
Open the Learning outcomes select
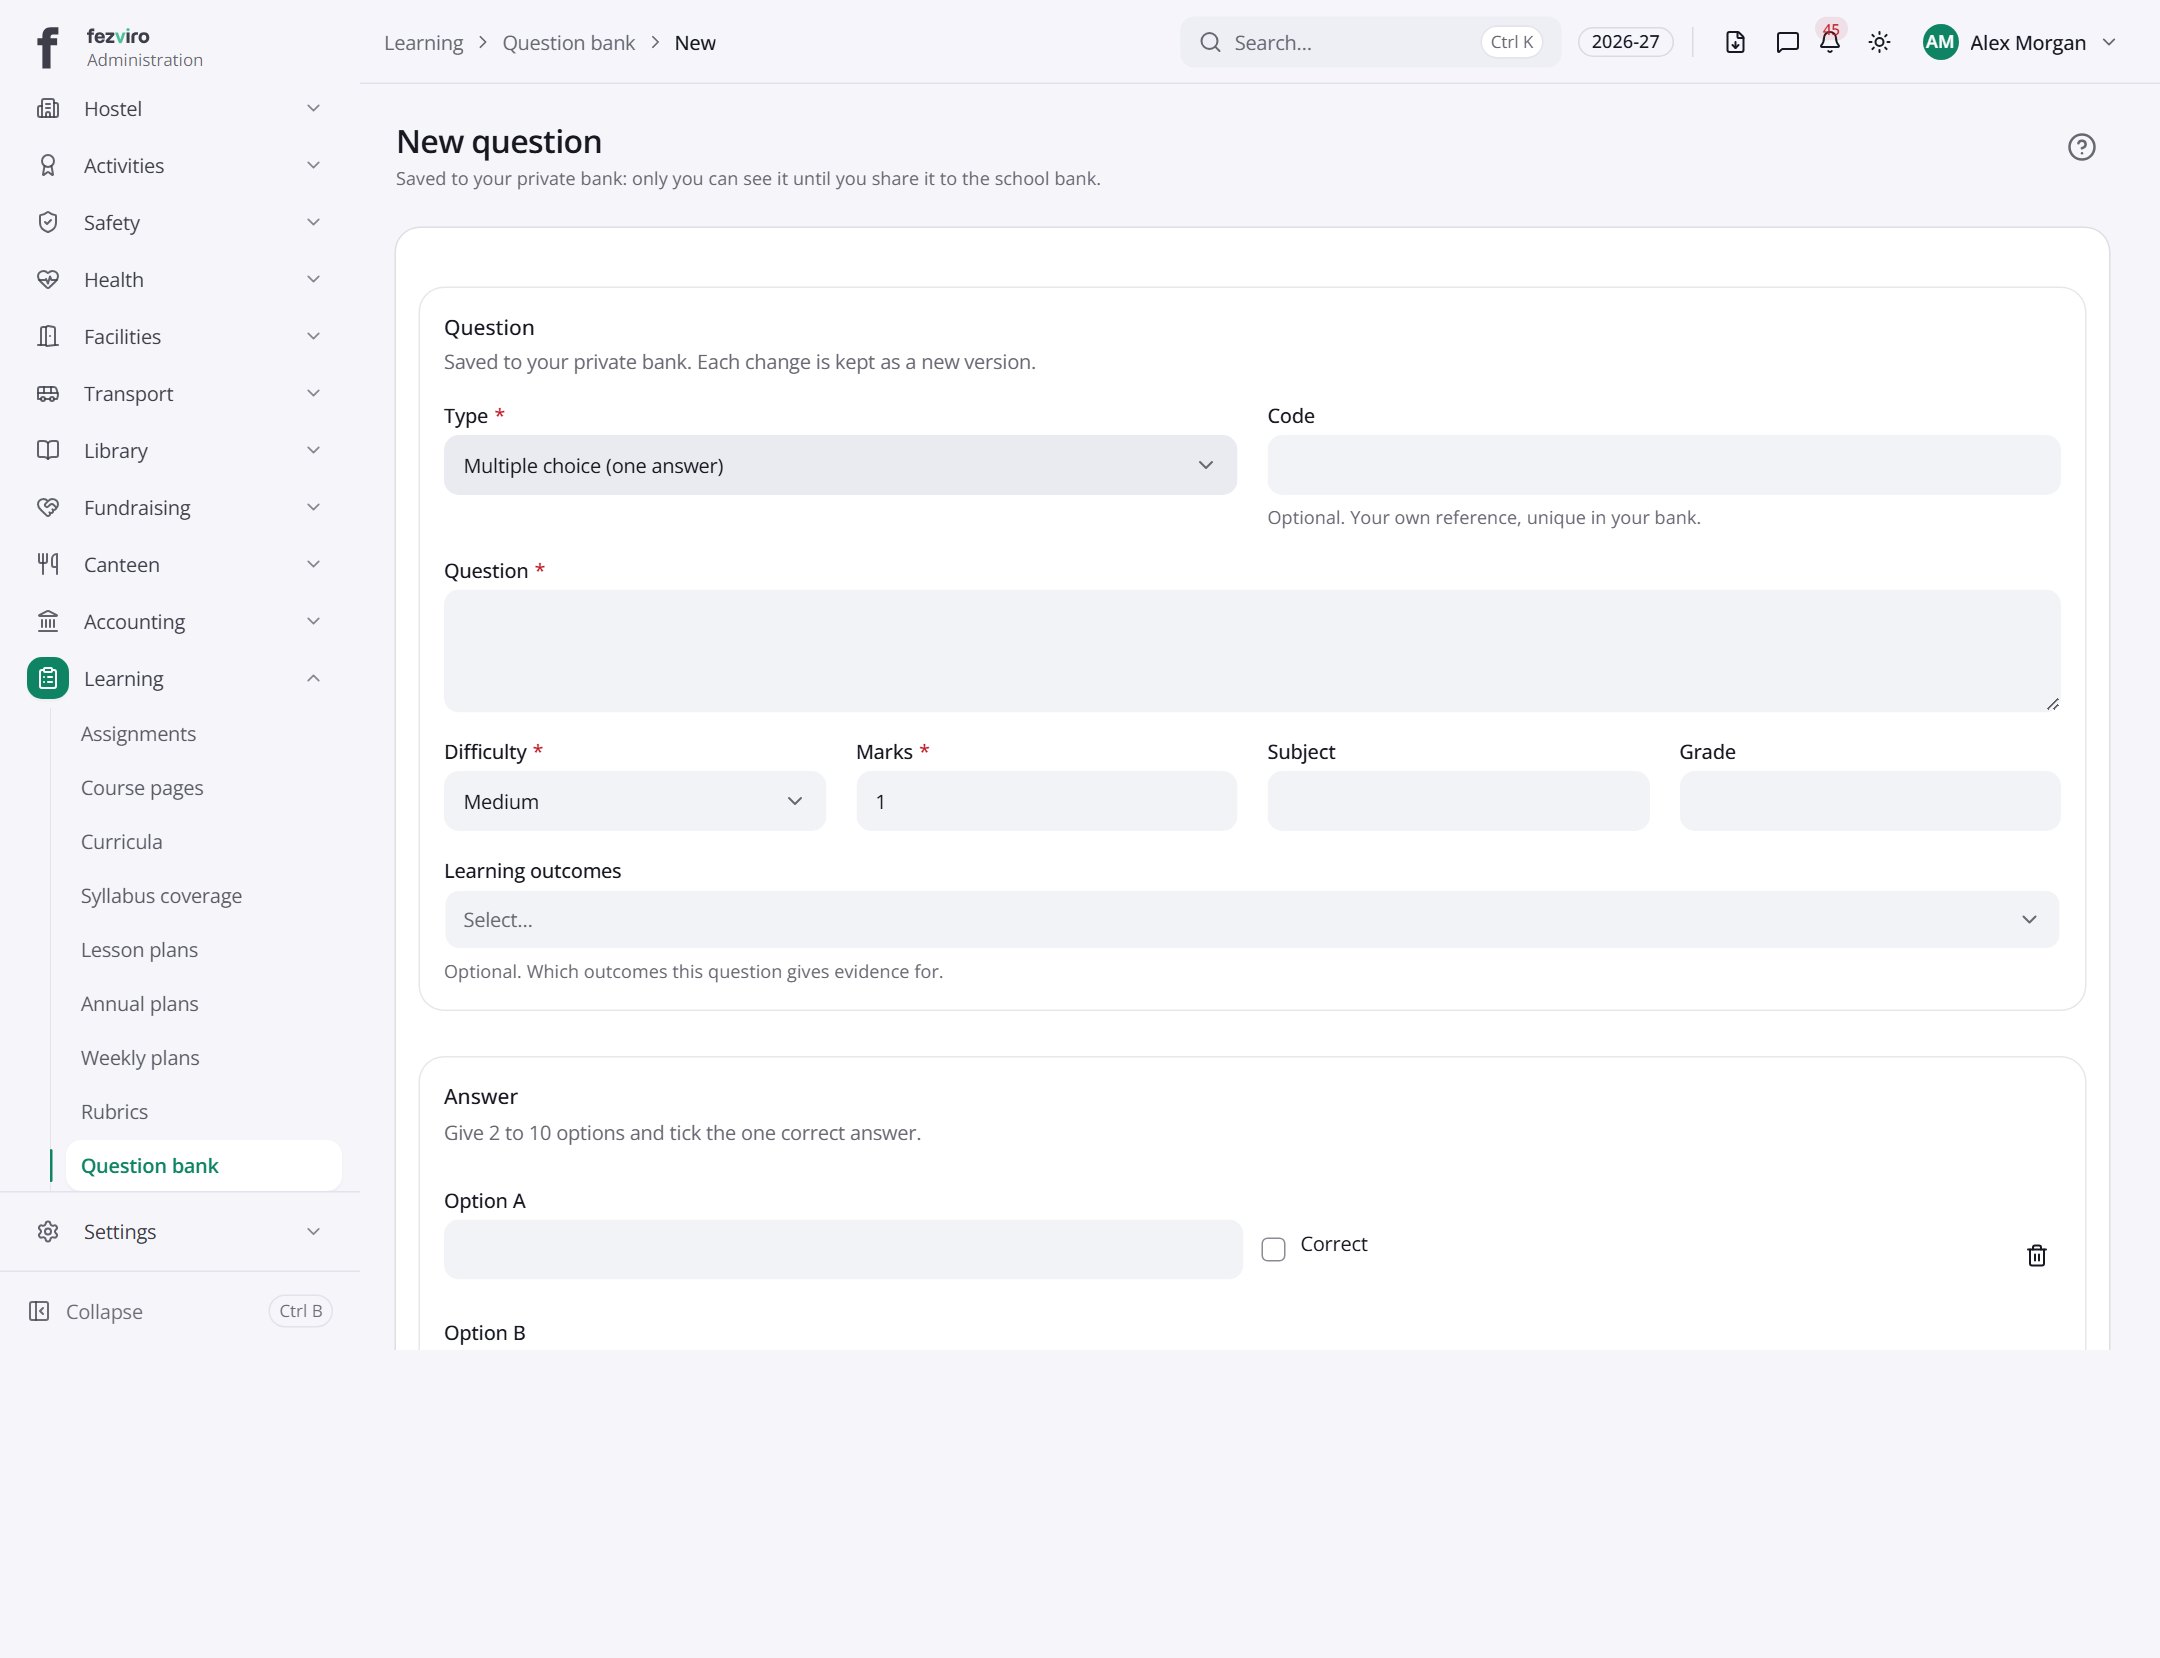(1252, 919)
